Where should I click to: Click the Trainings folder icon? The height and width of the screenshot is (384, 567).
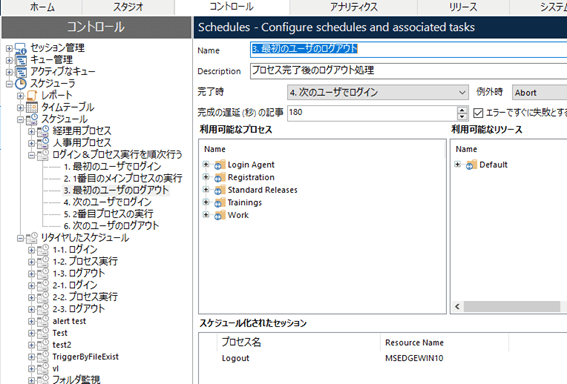[x=219, y=203]
